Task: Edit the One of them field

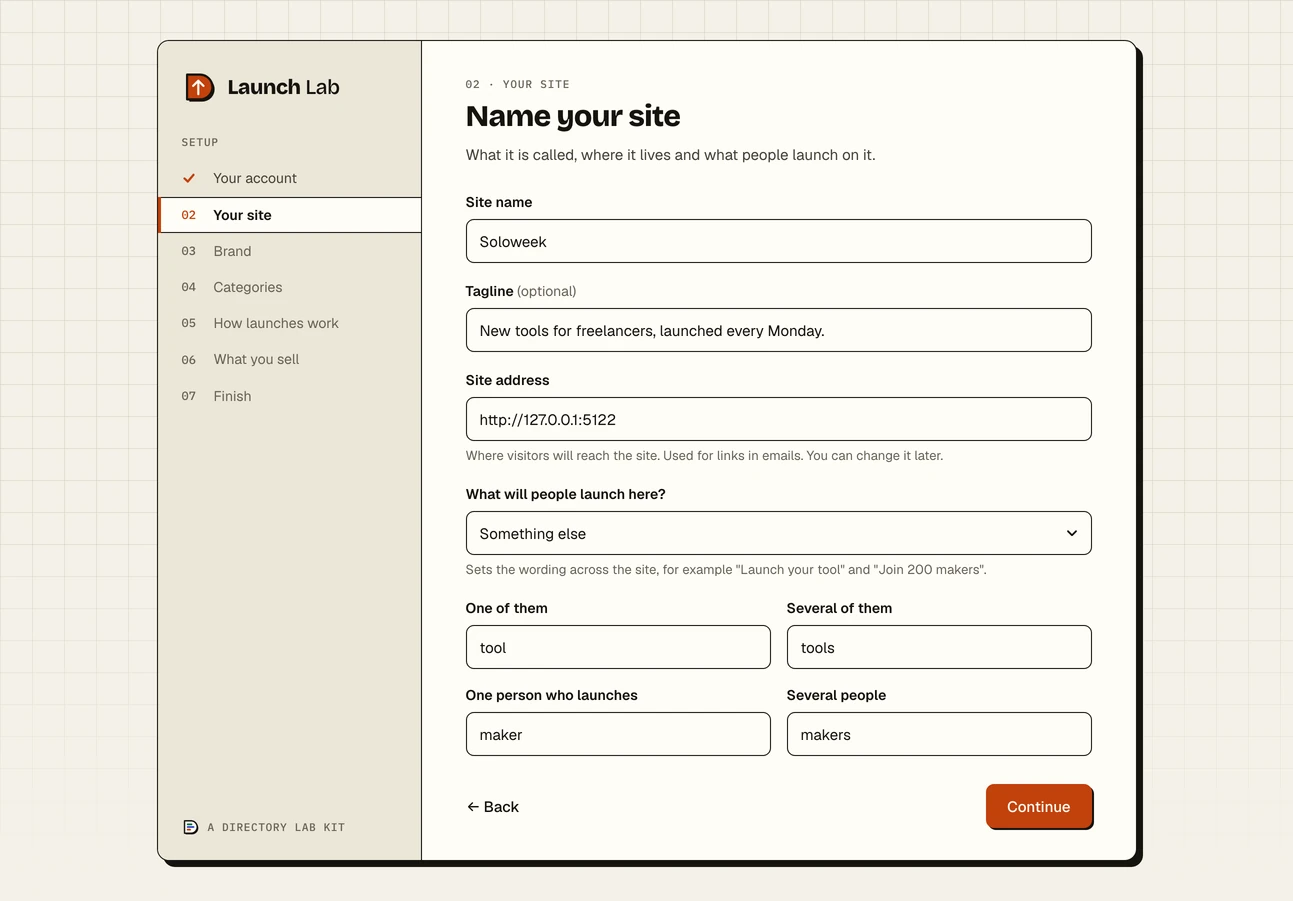Action: pyautogui.click(x=618, y=647)
